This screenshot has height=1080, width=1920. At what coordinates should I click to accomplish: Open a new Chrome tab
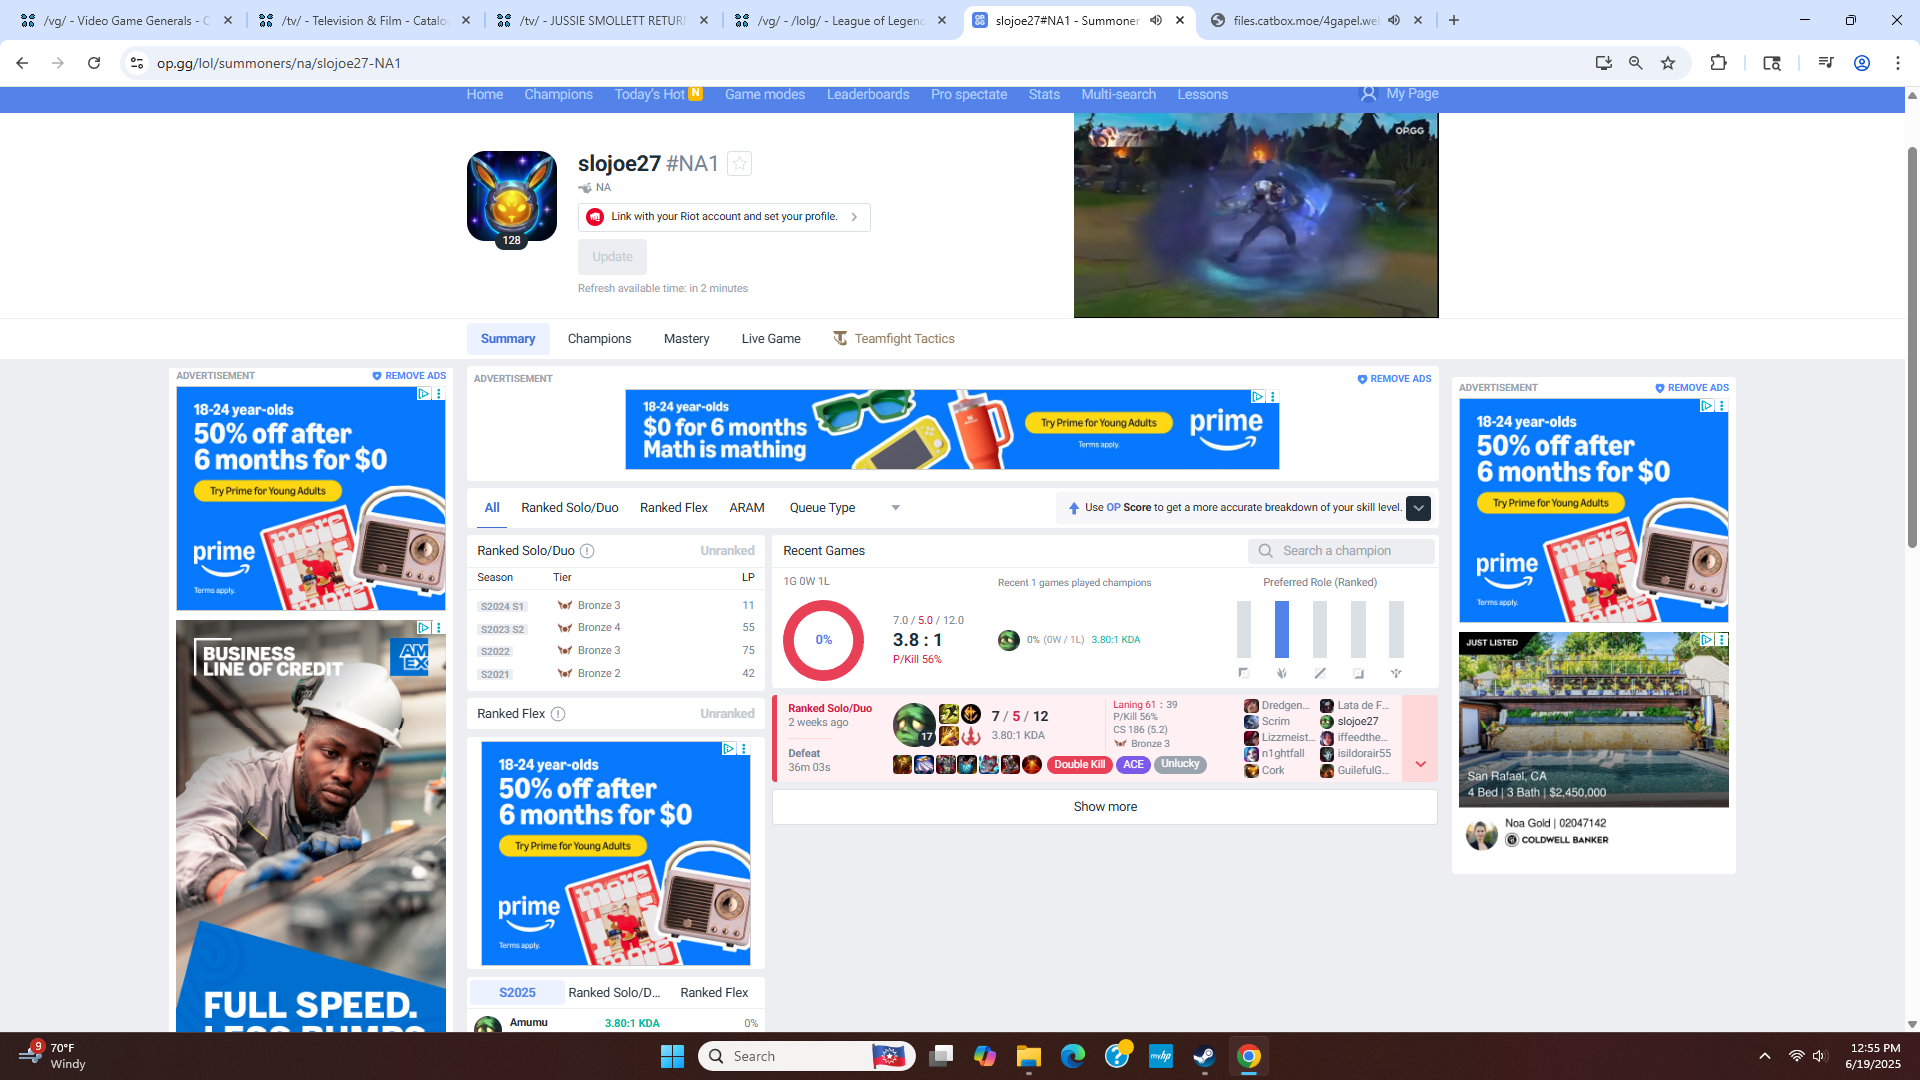1453,20
